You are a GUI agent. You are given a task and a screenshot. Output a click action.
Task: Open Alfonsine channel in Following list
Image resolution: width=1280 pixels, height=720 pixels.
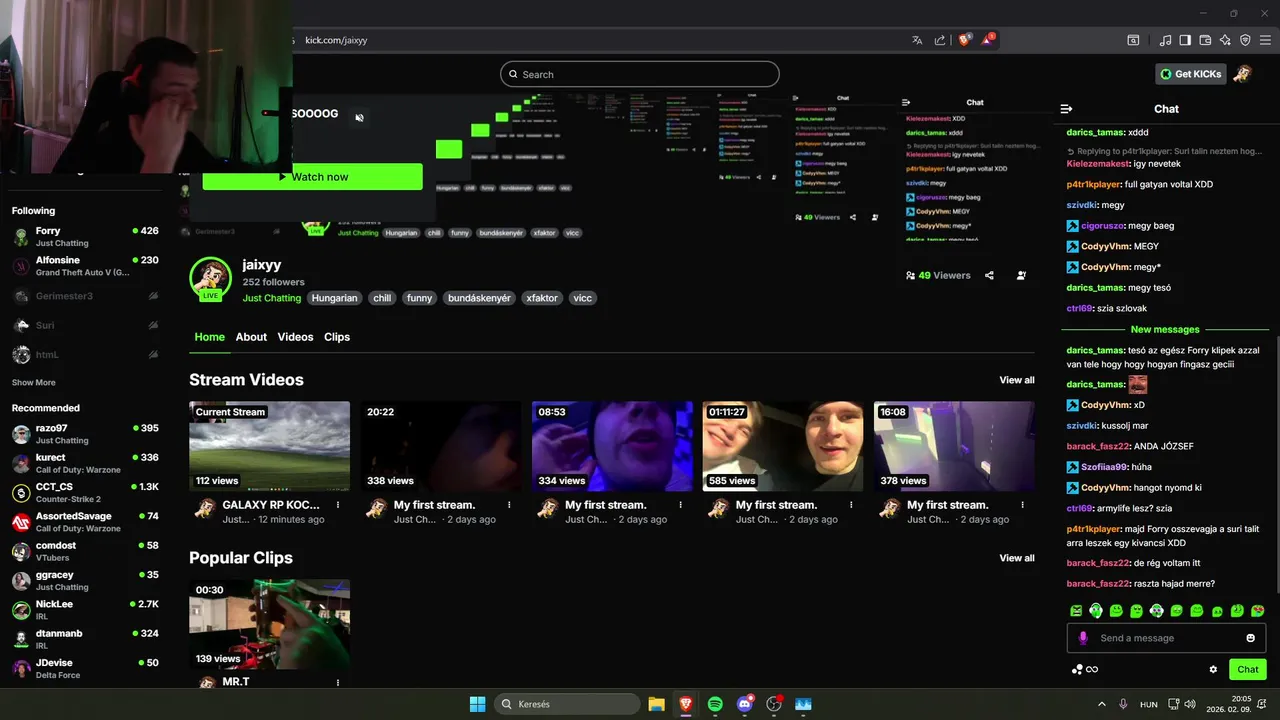click(x=85, y=266)
